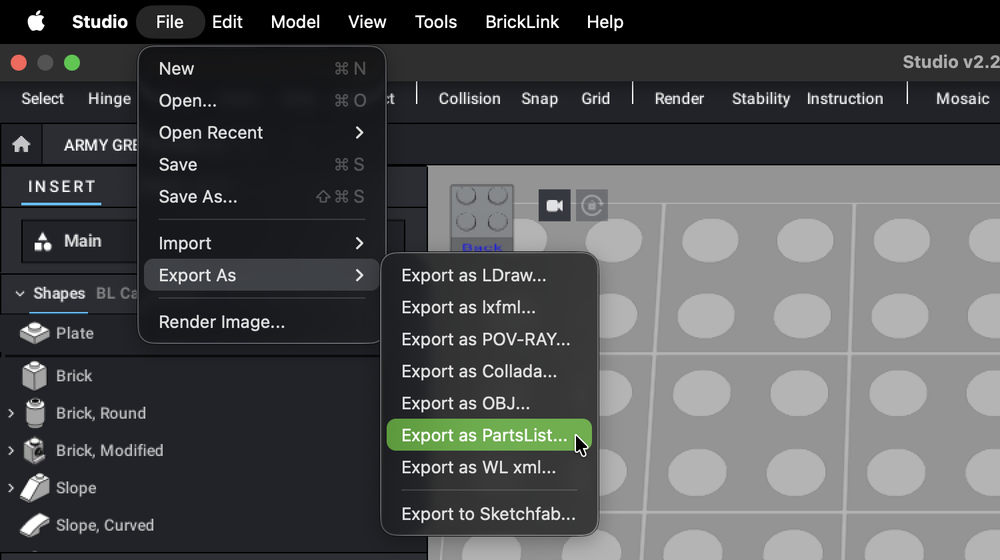Screen dimensions: 1000x560
Task: Choose Open... from File menu
Action: 261,100
